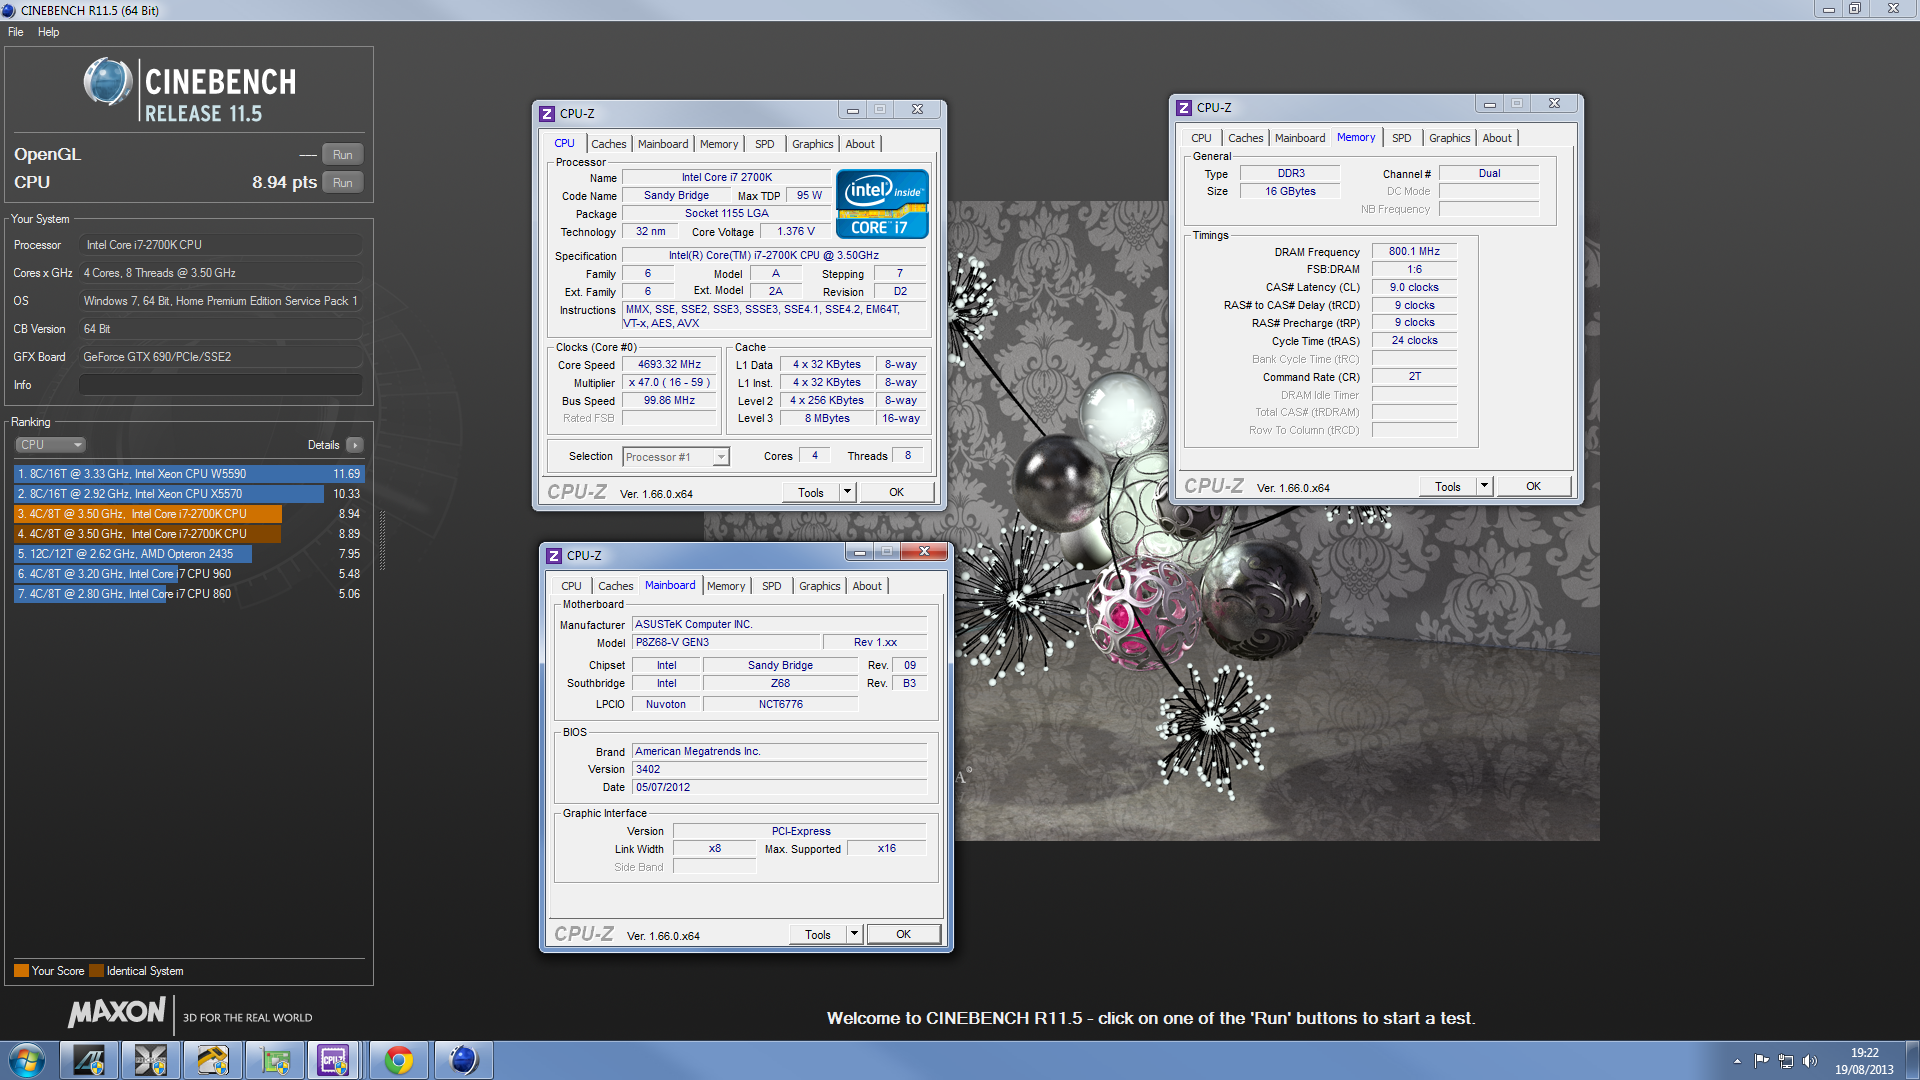Click OK in CPU-Z timings window

(x=1534, y=487)
